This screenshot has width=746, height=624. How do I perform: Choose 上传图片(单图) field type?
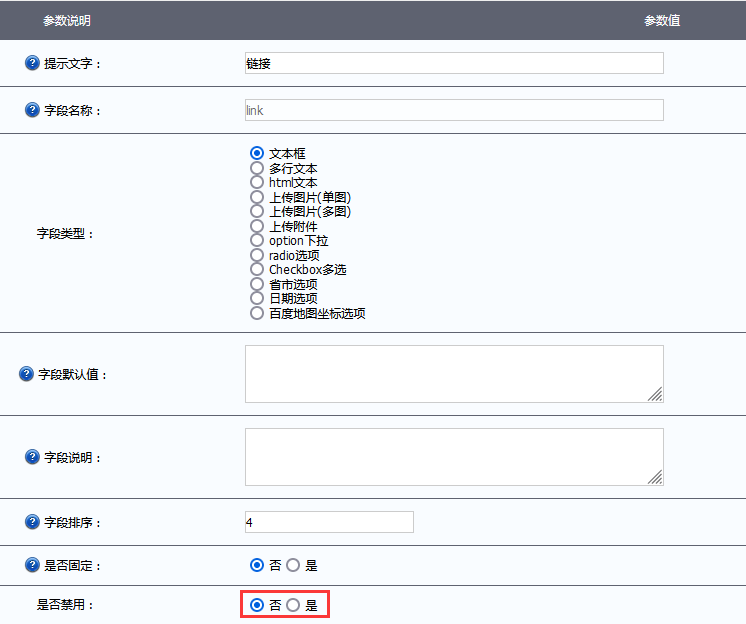[x=257, y=198]
